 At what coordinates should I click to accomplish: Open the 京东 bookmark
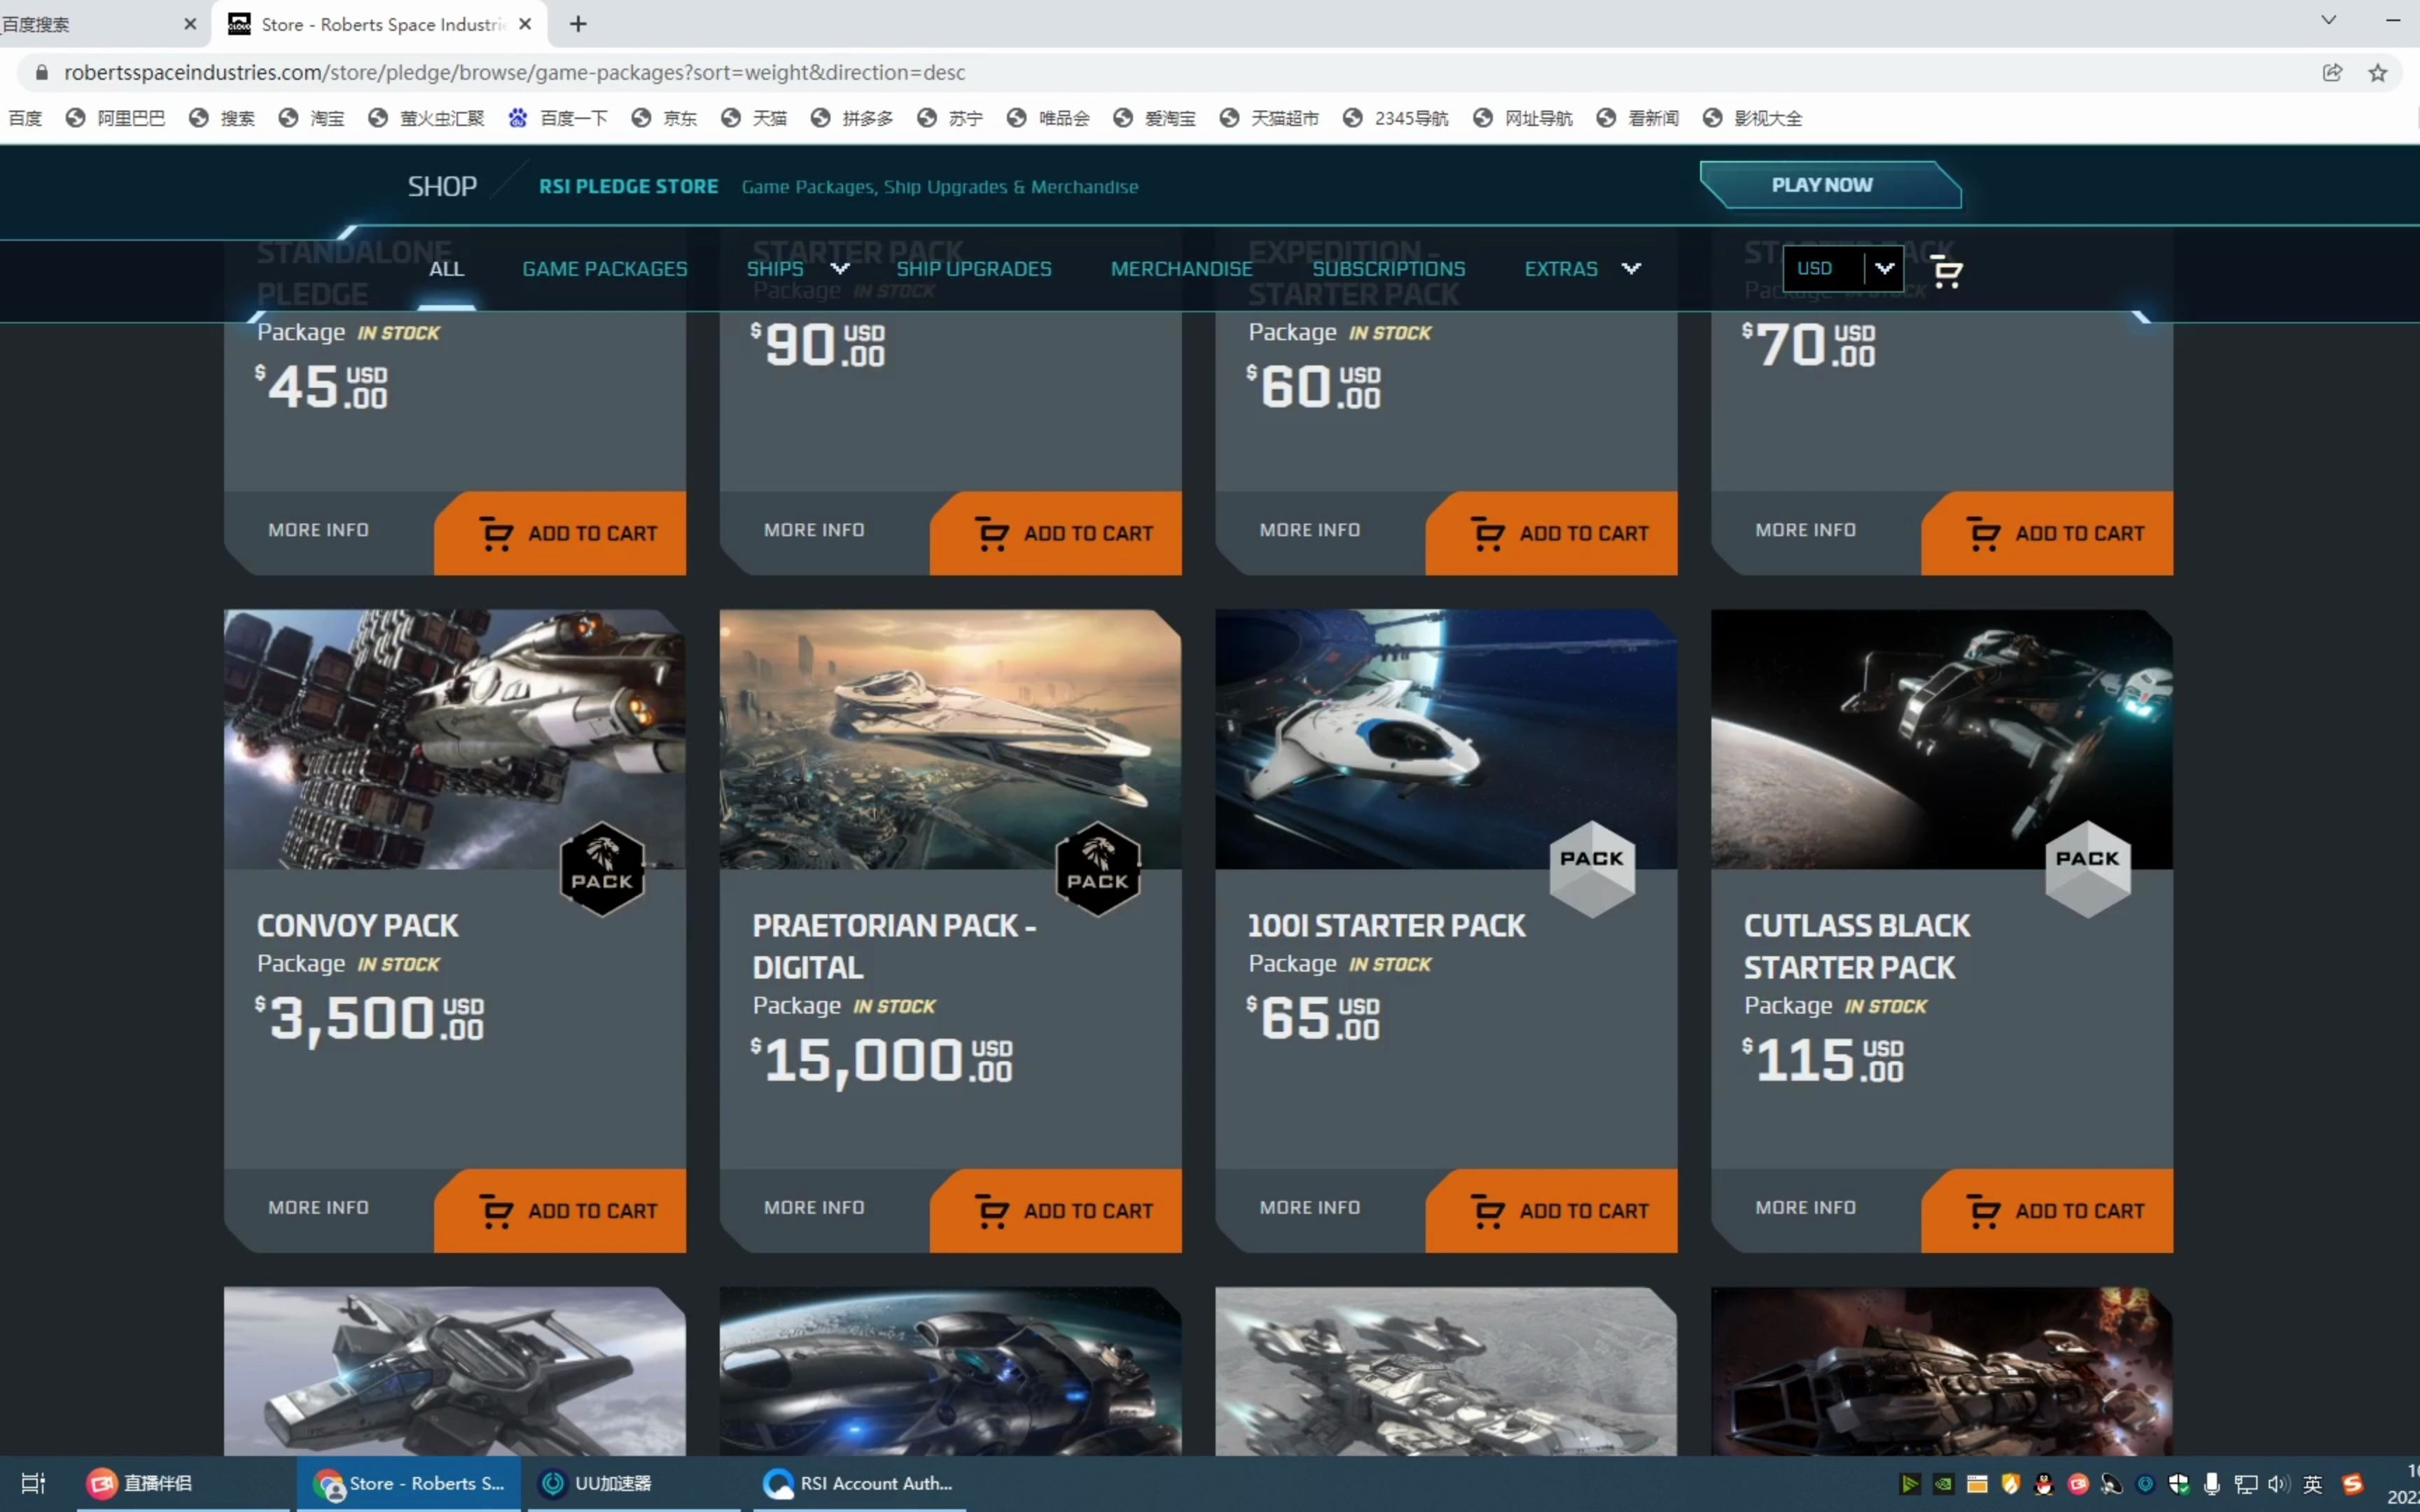[x=664, y=118]
